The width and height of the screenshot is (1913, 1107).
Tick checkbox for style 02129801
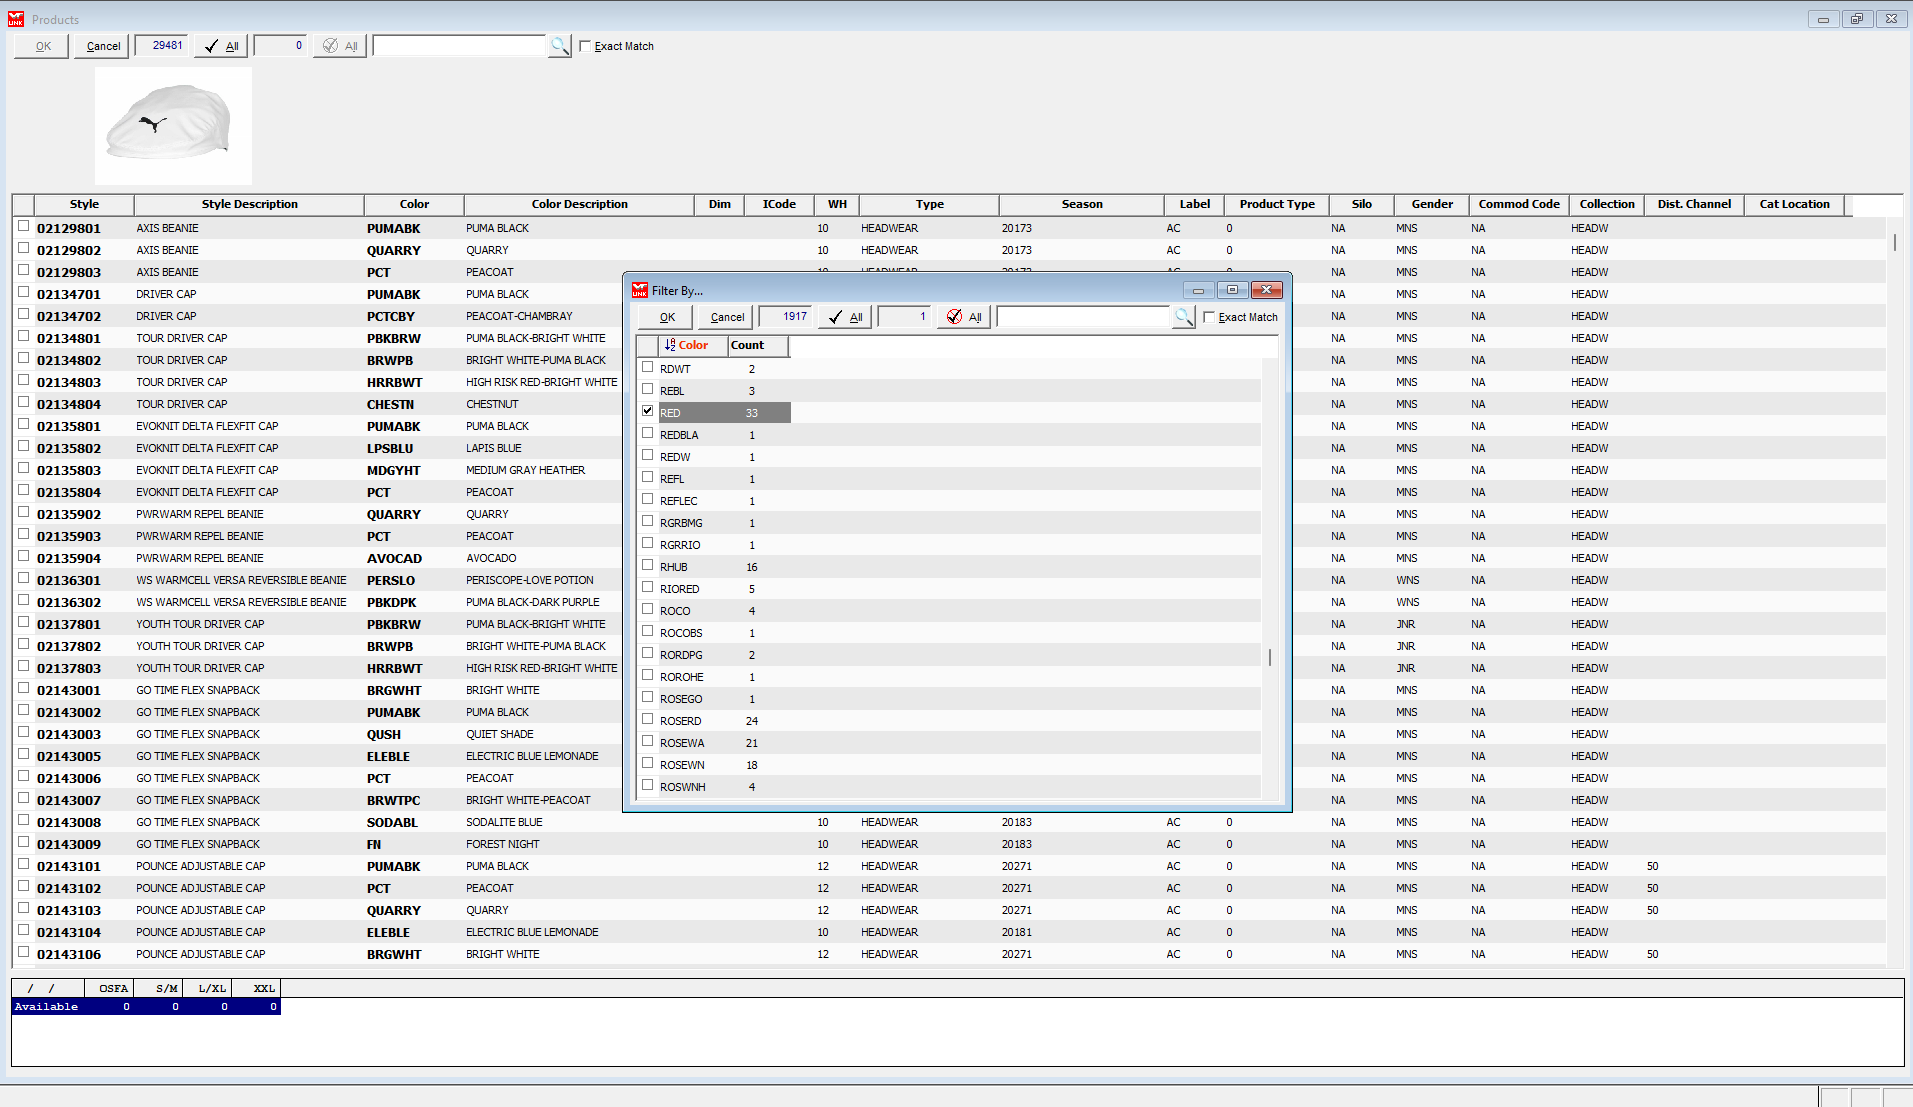(x=24, y=226)
